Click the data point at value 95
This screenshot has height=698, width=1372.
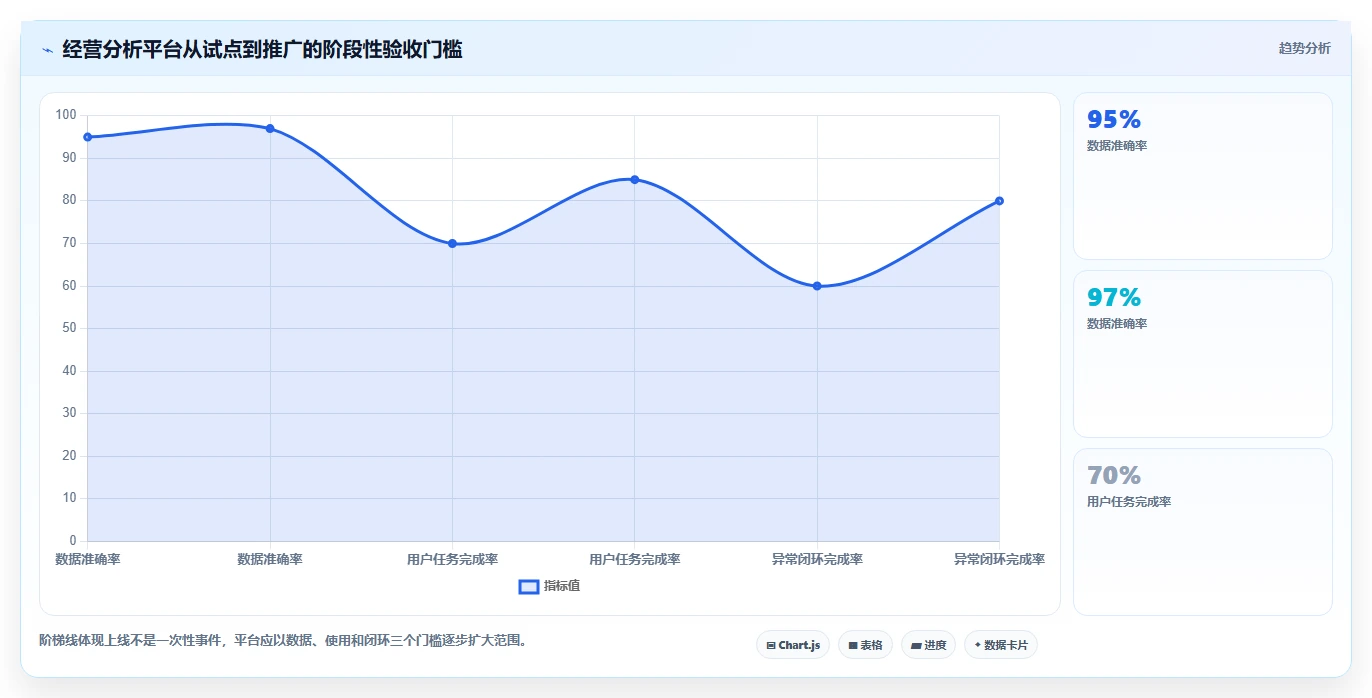[x=88, y=137]
